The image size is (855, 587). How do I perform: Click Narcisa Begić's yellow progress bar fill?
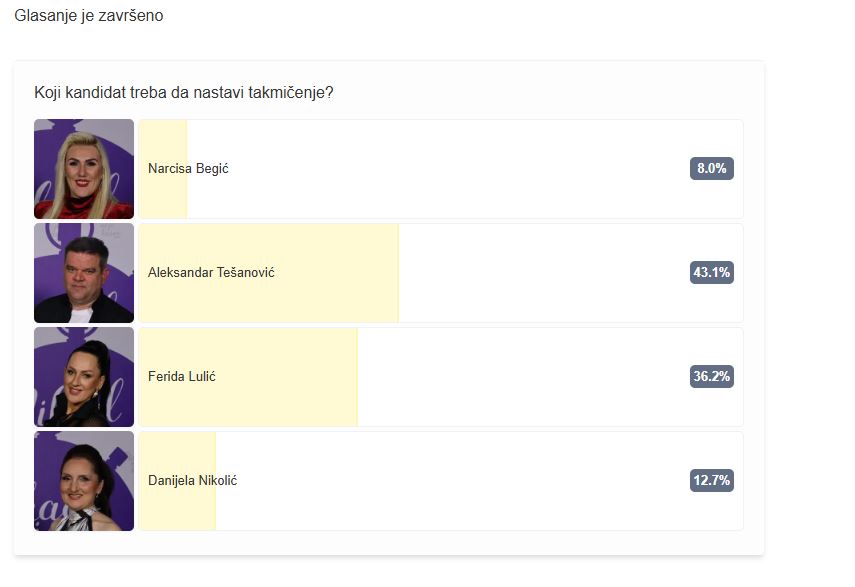tap(163, 196)
